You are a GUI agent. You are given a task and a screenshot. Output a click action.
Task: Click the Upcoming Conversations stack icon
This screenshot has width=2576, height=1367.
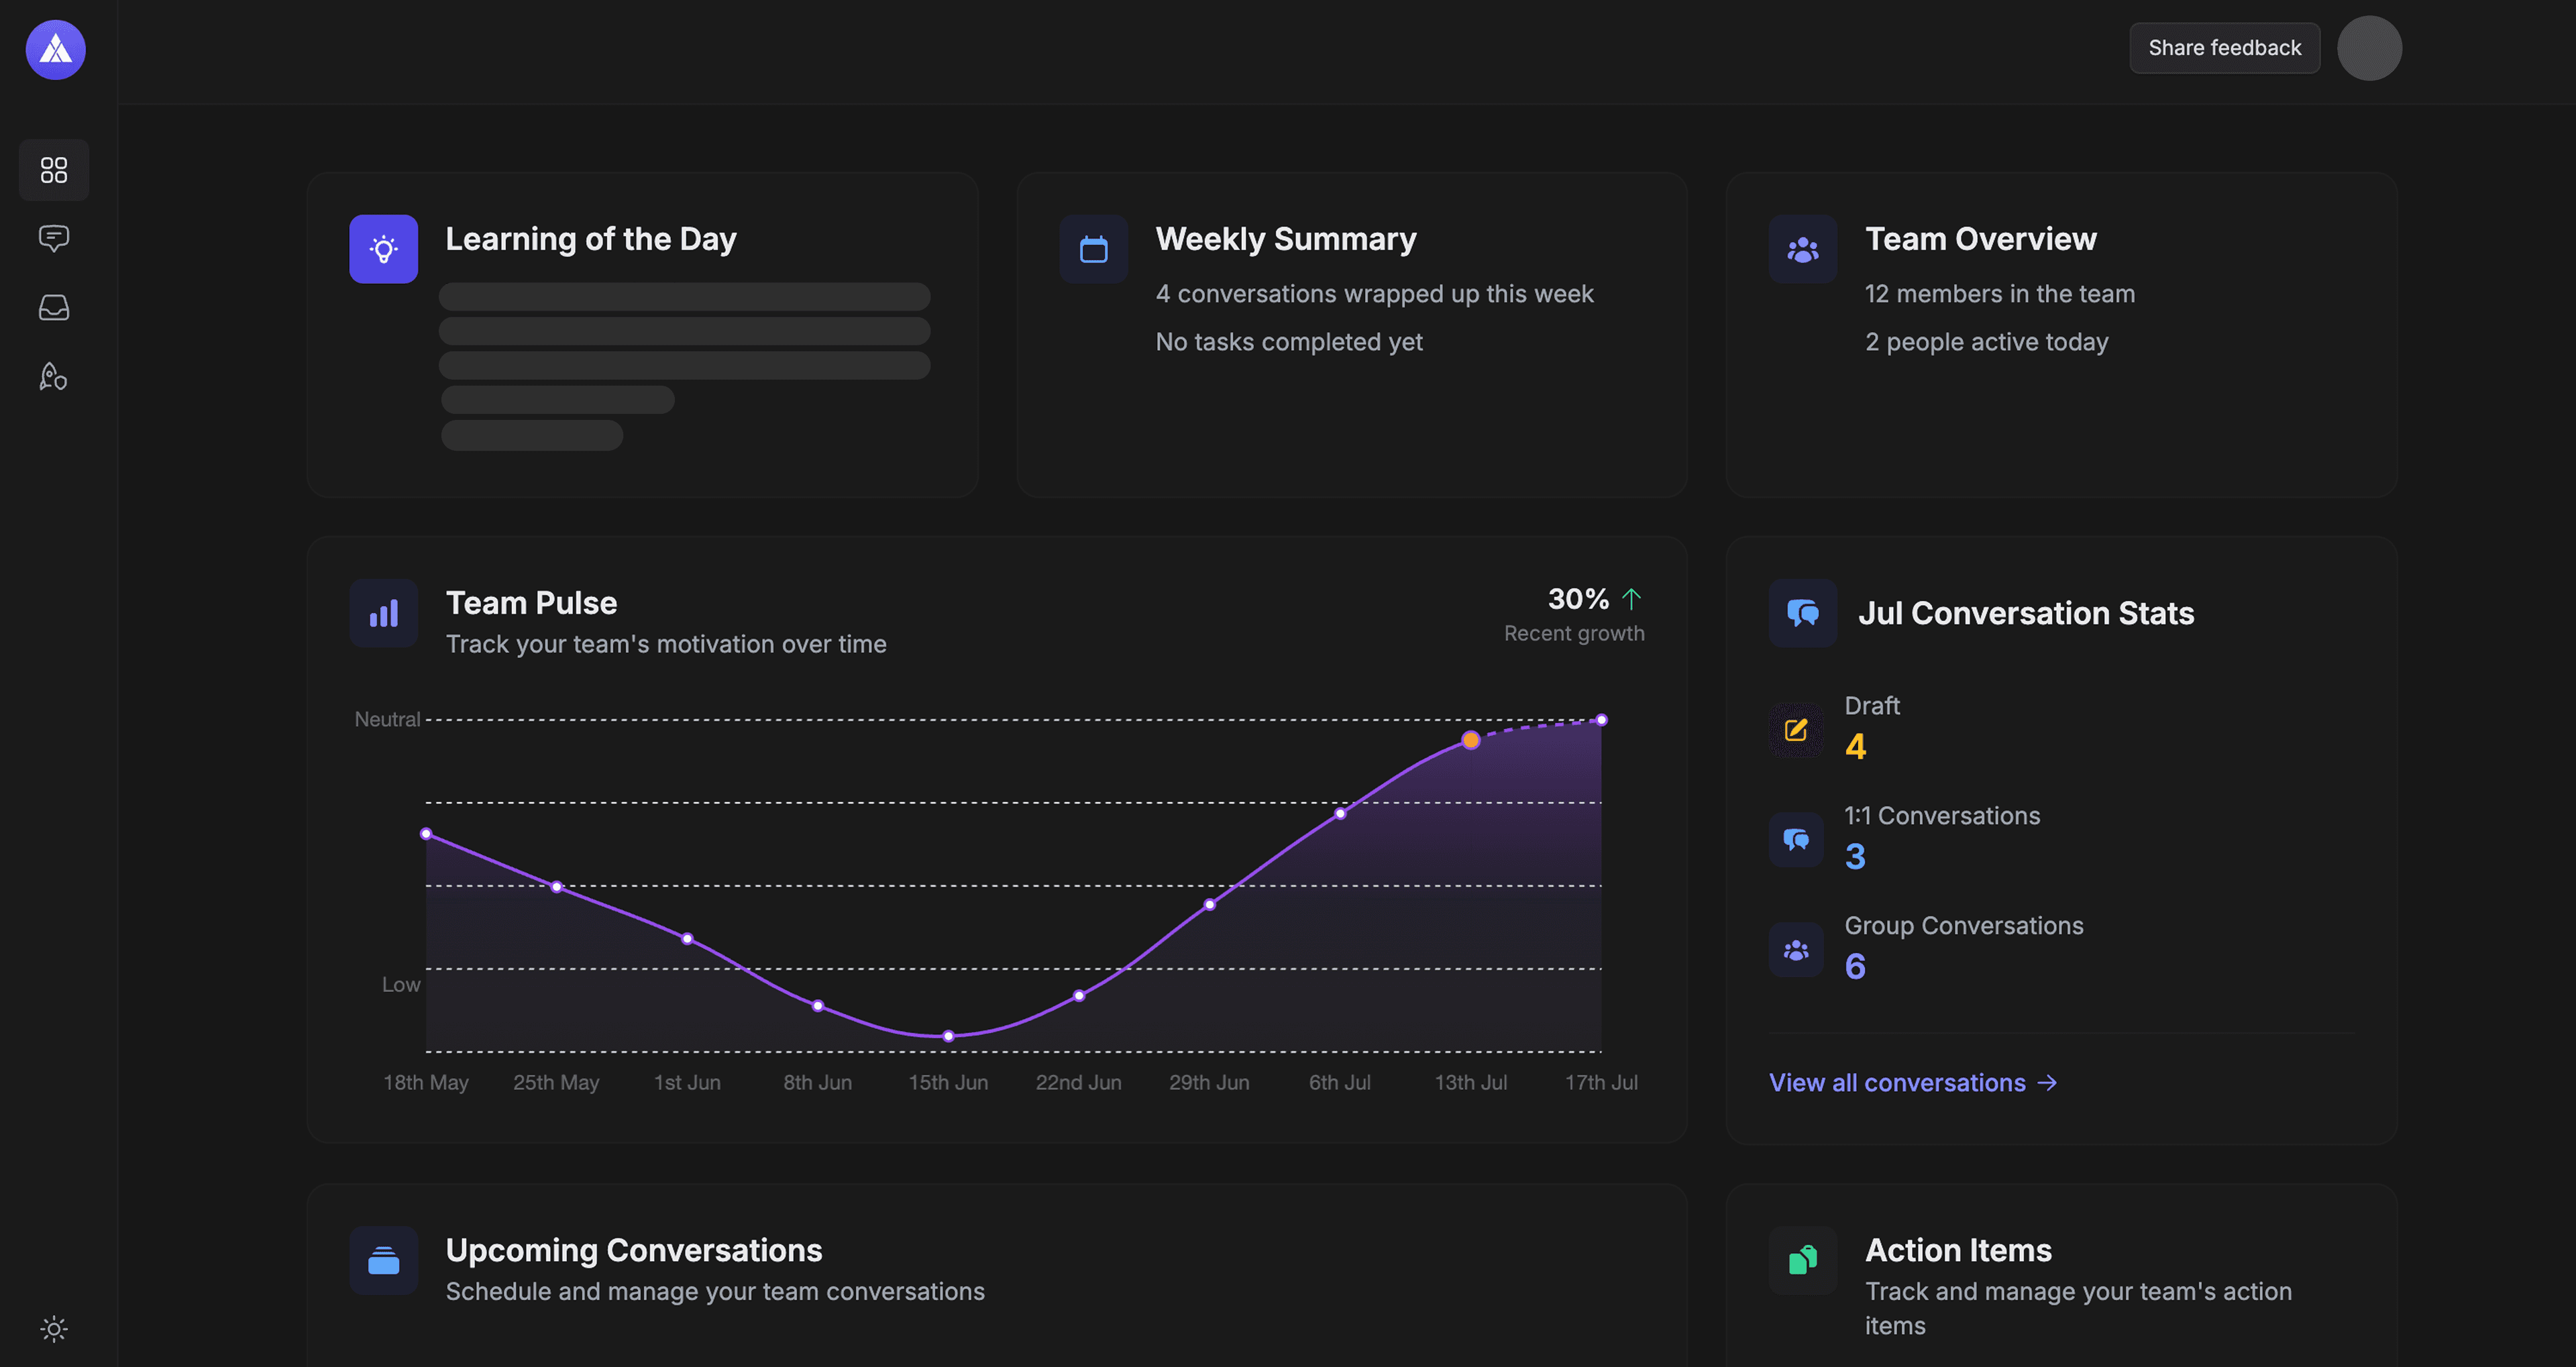coord(383,1260)
